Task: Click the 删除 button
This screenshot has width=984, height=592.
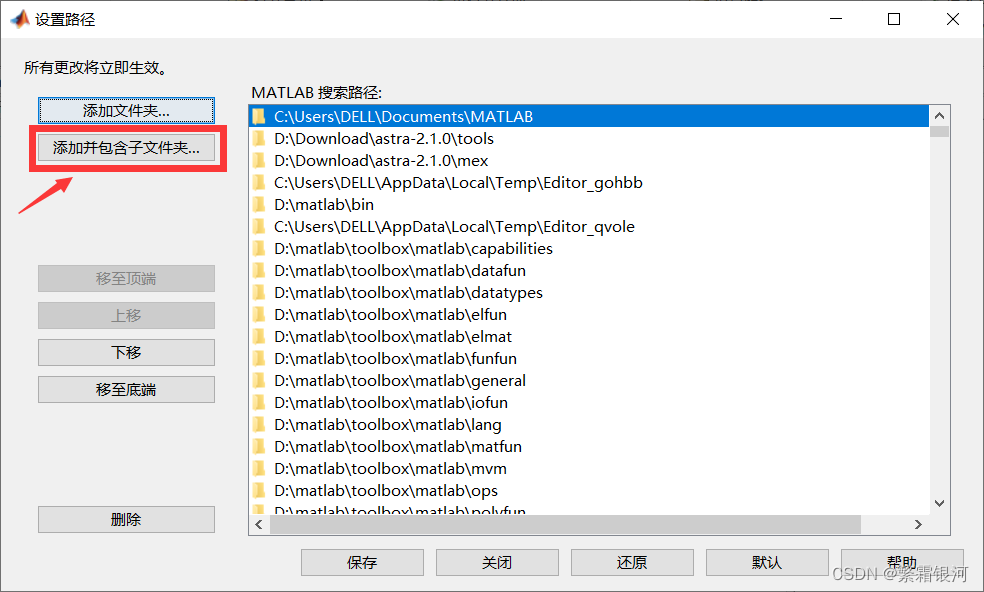Action: tap(125, 519)
